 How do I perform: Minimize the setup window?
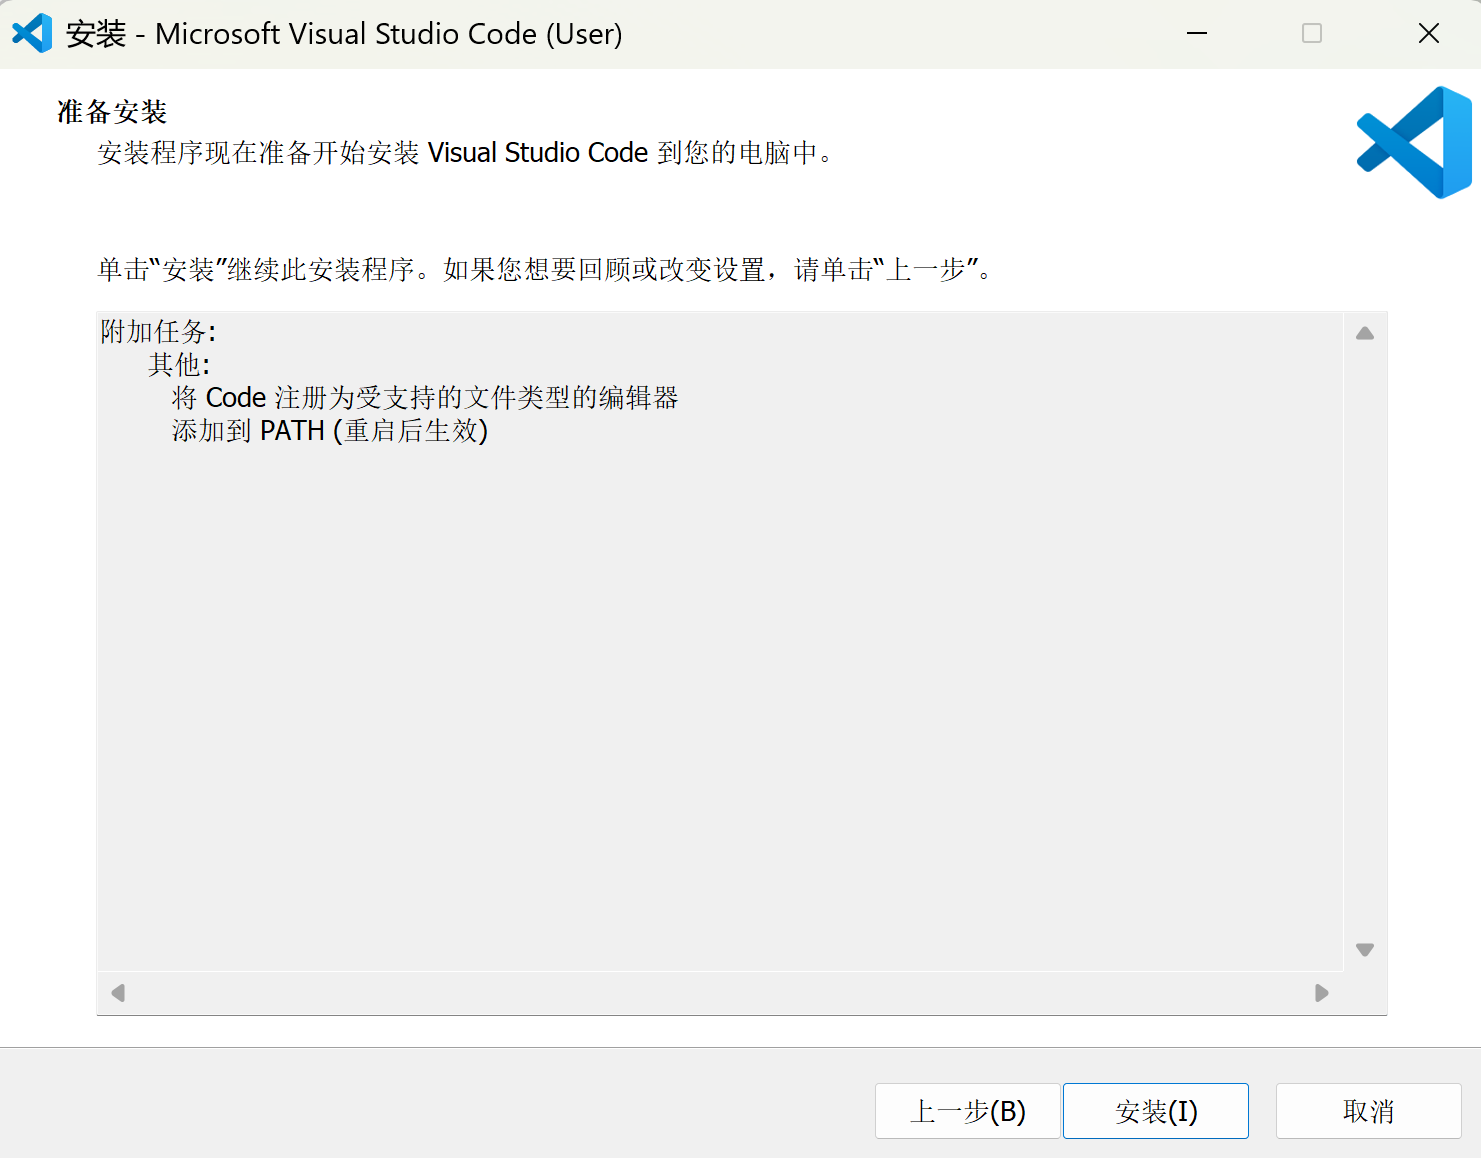point(1197,33)
